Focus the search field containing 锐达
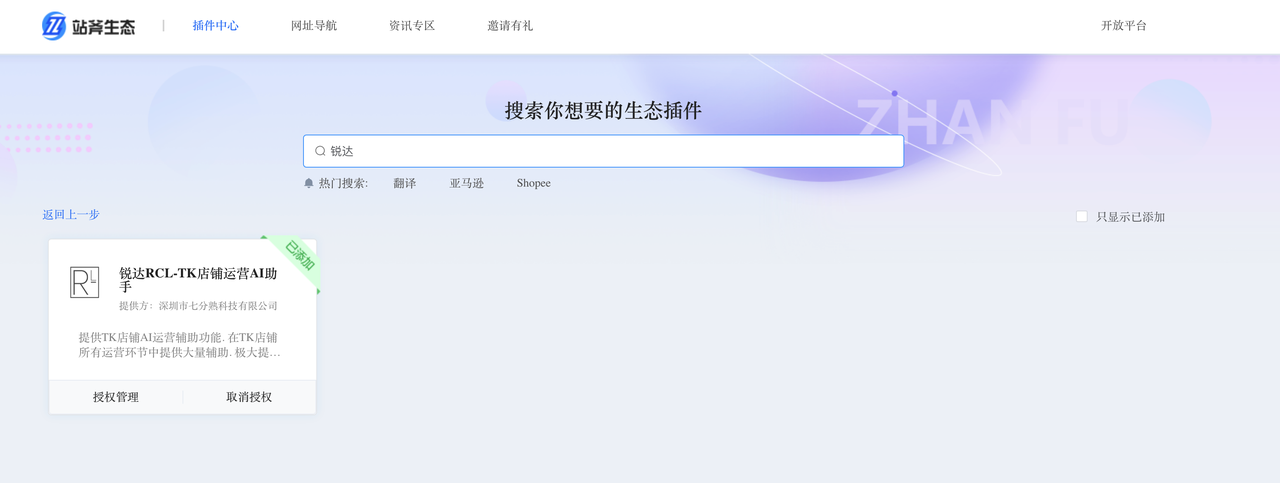1280x483 pixels. click(610, 151)
